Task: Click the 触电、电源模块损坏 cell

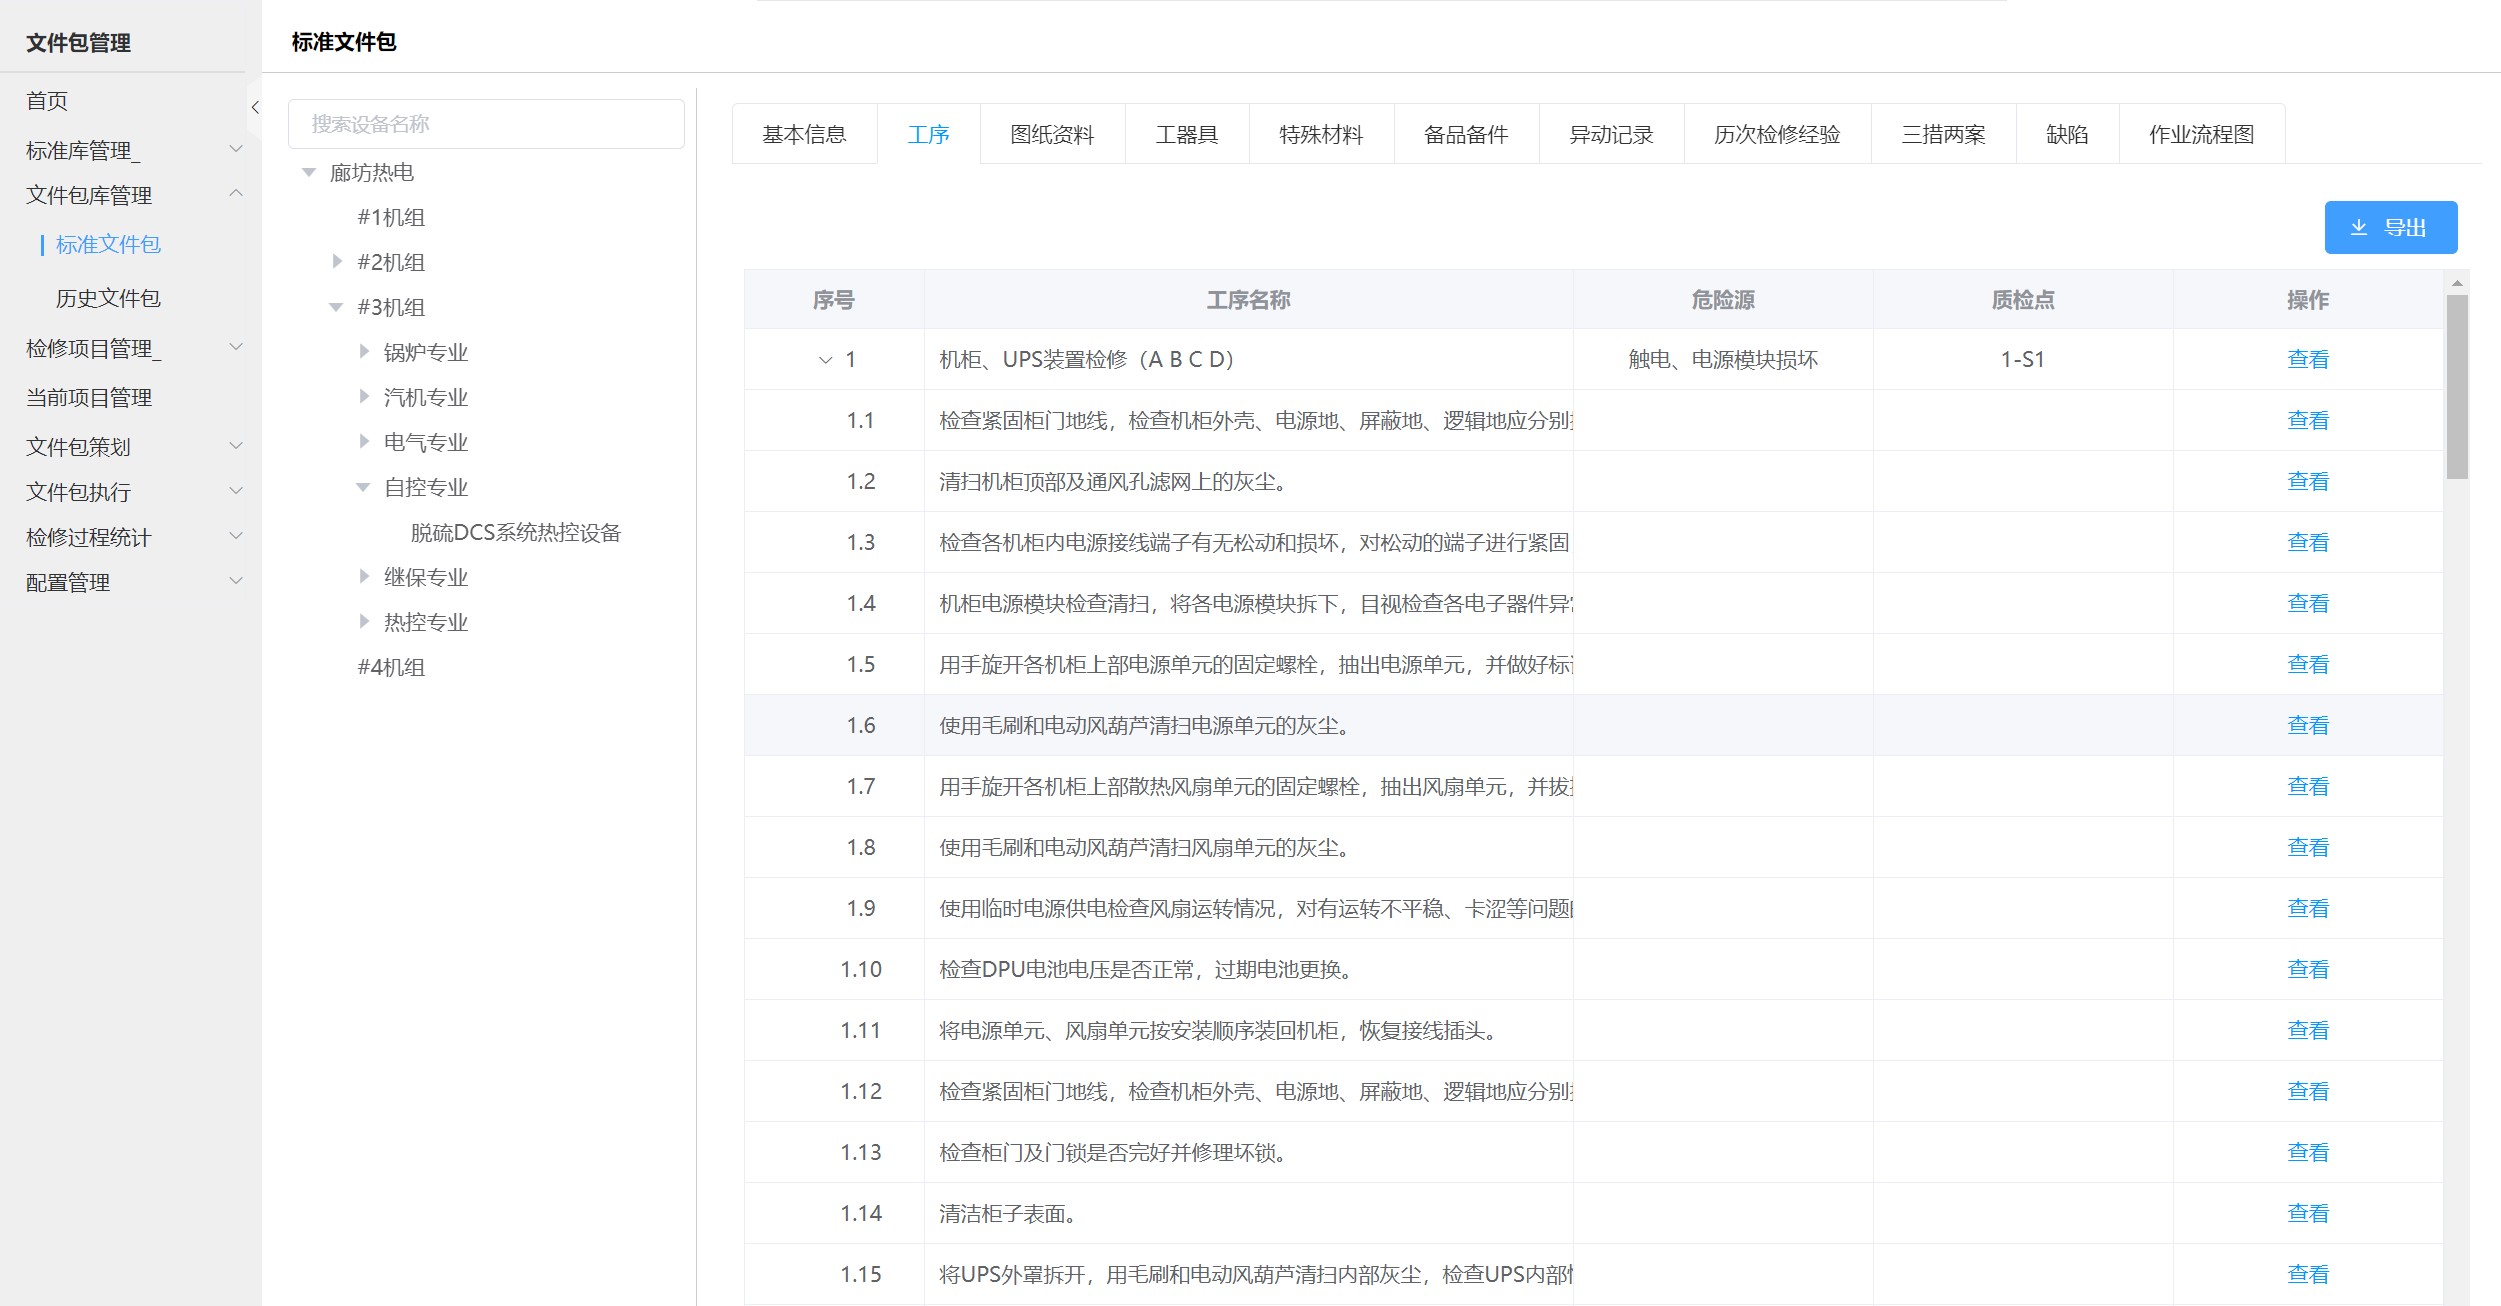Action: 1723,359
